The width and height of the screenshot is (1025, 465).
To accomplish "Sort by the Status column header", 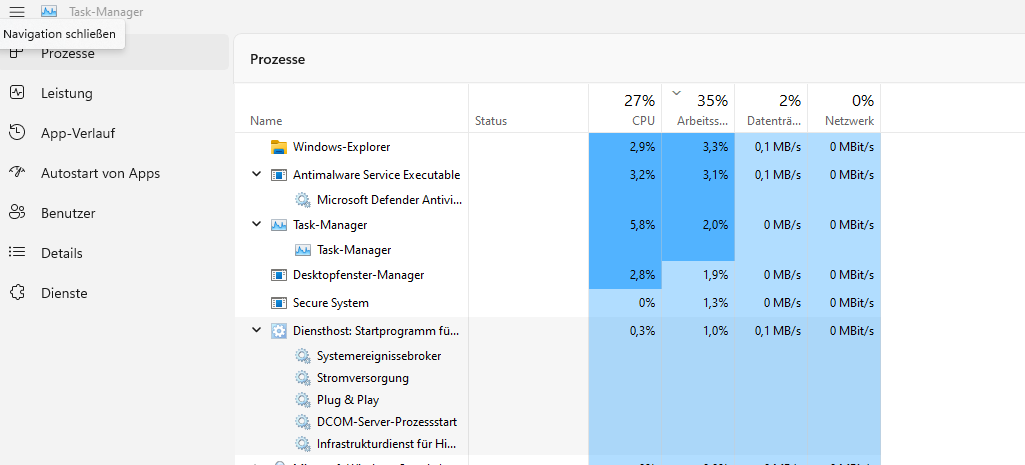I will tap(528, 109).
